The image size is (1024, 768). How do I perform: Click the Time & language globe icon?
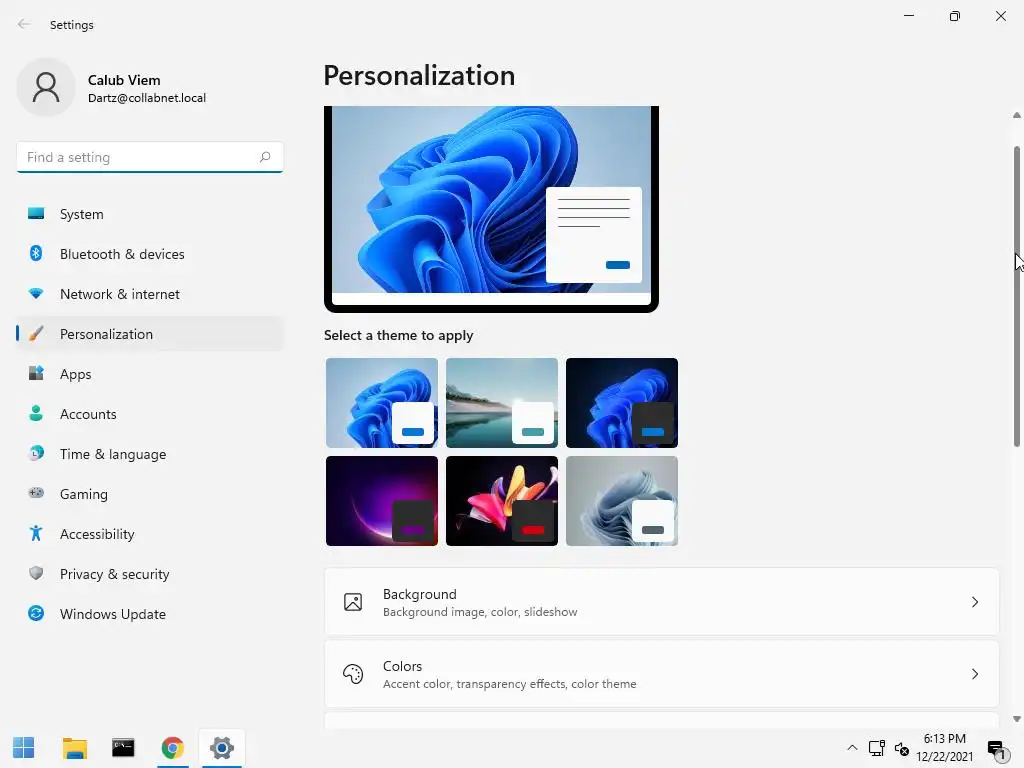point(36,453)
